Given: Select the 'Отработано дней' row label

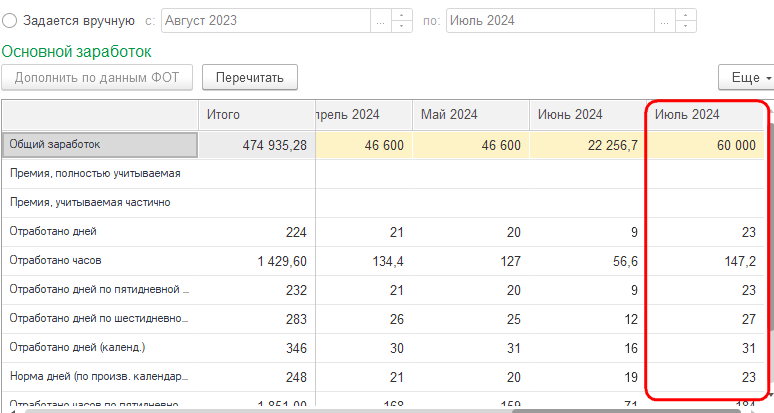Looking at the screenshot, I should (100, 231).
